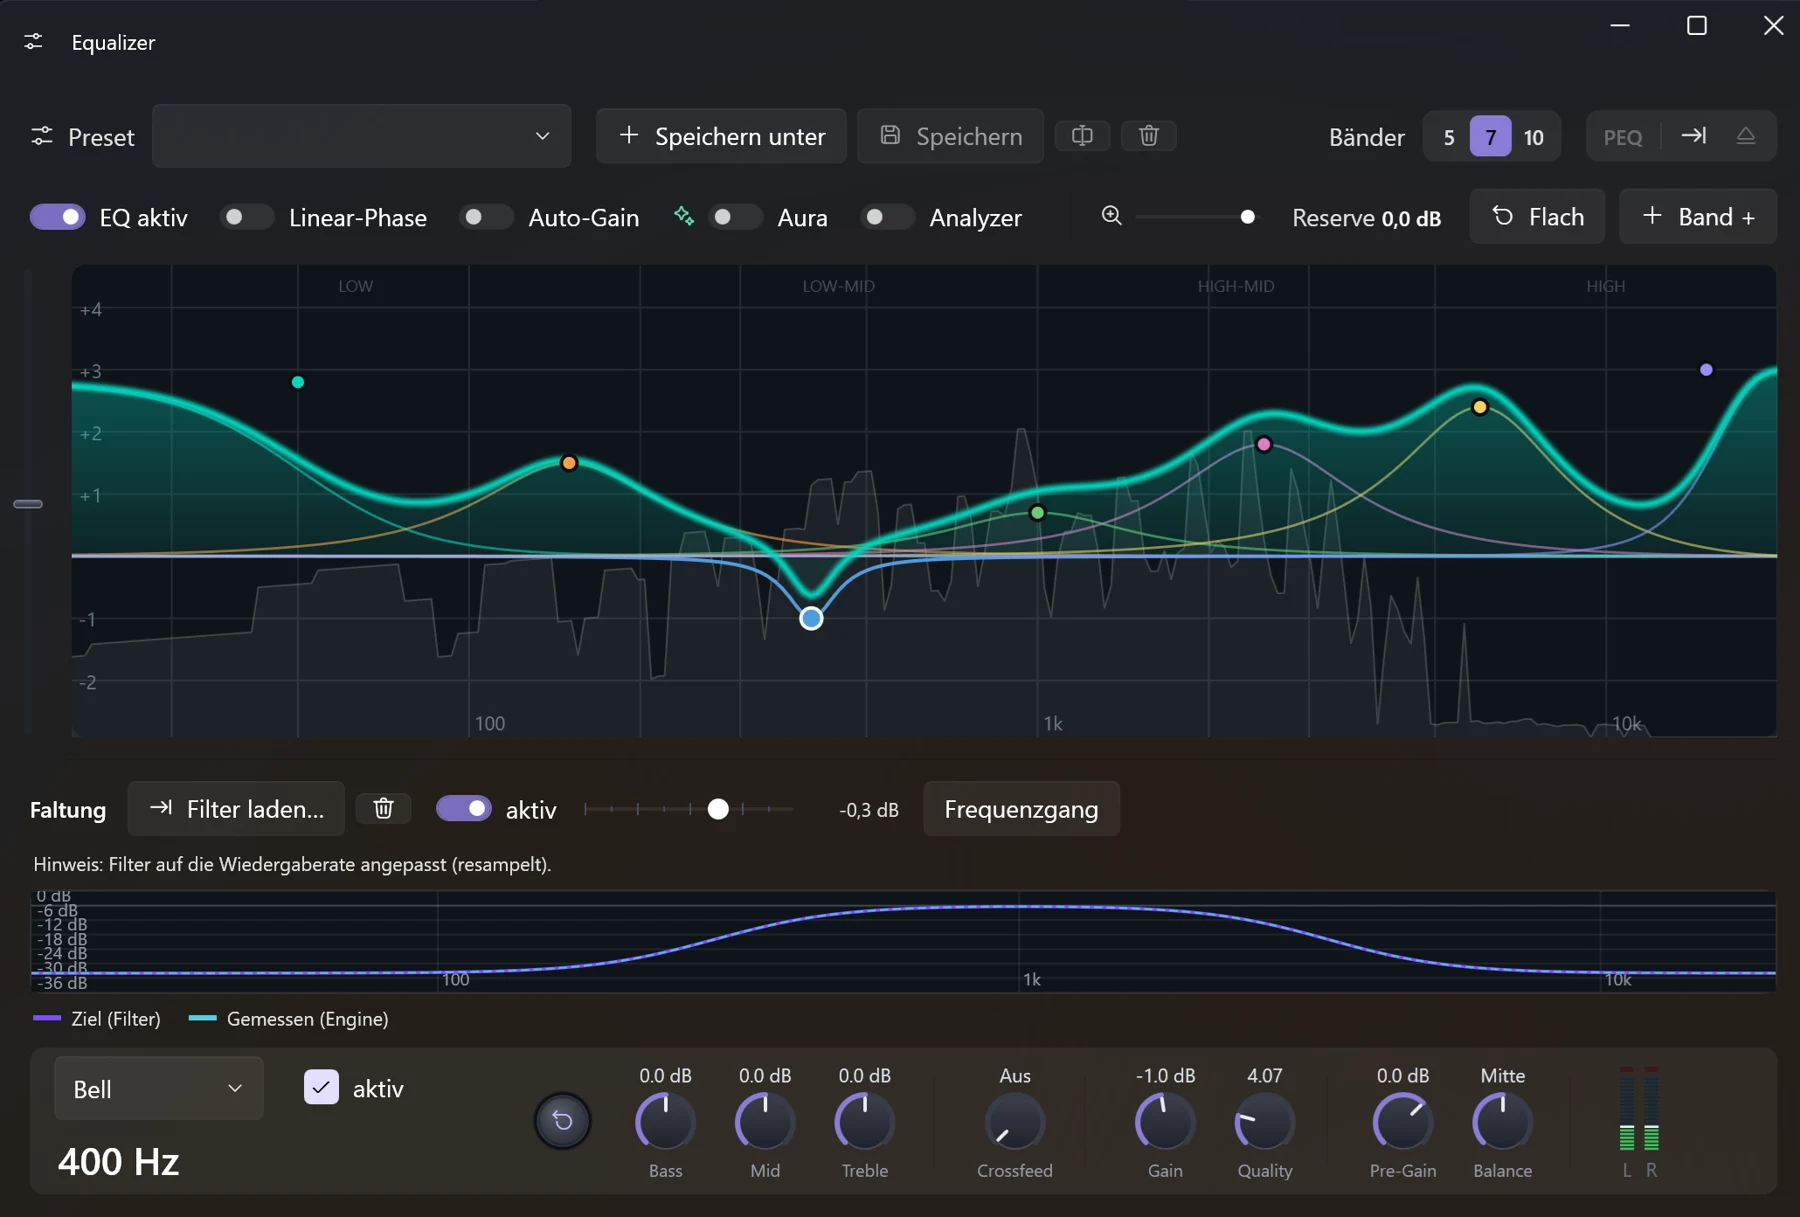This screenshot has width=1800, height=1217.
Task: Select the blue 400 Hz band node
Action: (811, 618)
